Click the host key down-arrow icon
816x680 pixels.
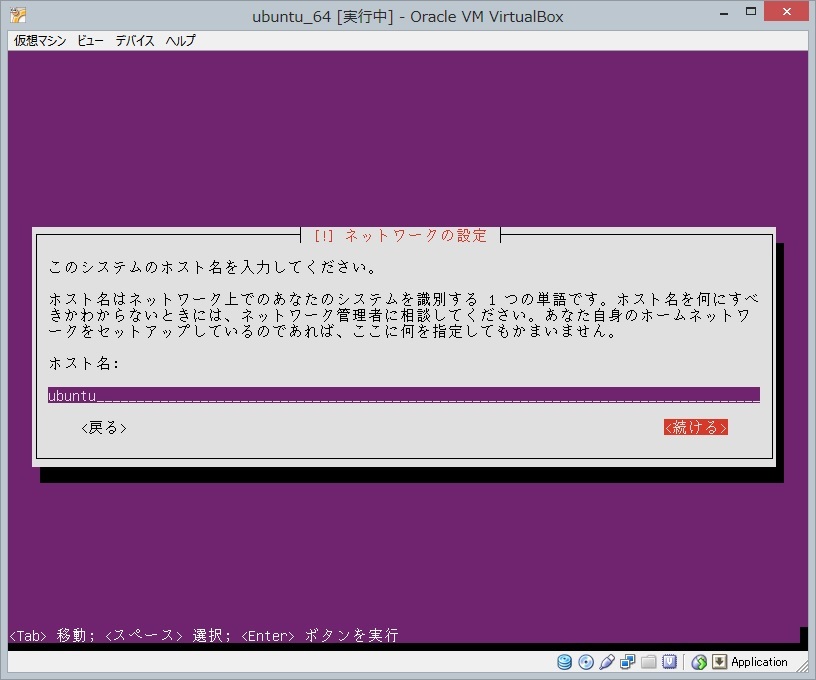[719, 662]
